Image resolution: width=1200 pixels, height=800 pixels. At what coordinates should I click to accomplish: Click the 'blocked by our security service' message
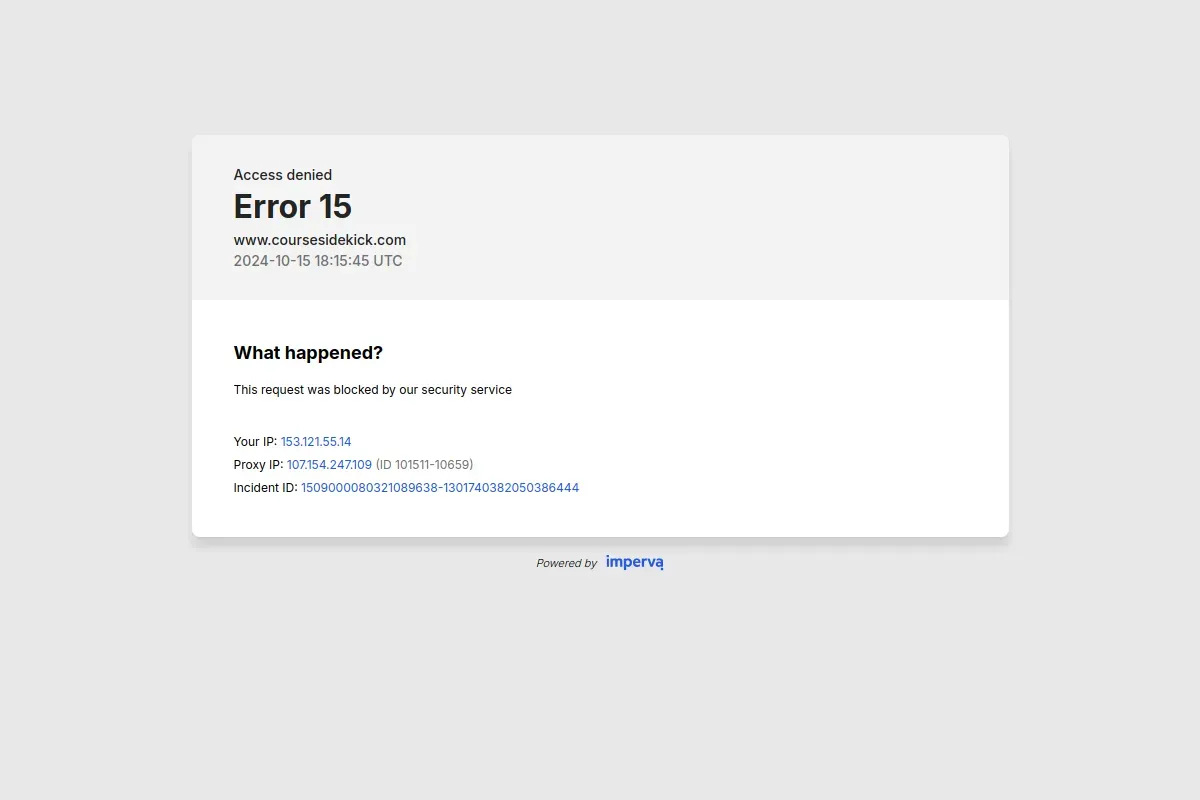tap(422, 390)
